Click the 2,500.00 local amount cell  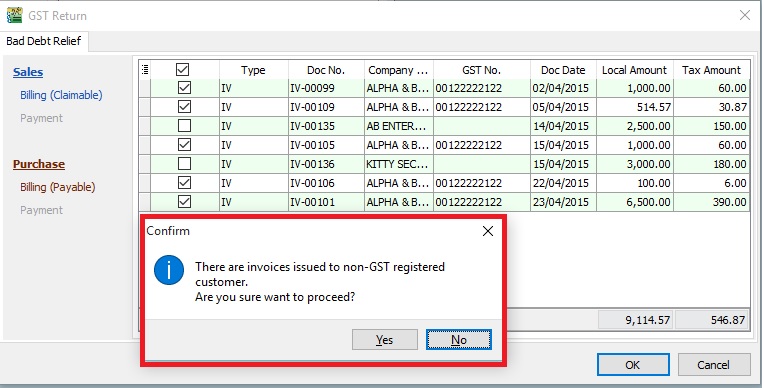coord(635,126)
